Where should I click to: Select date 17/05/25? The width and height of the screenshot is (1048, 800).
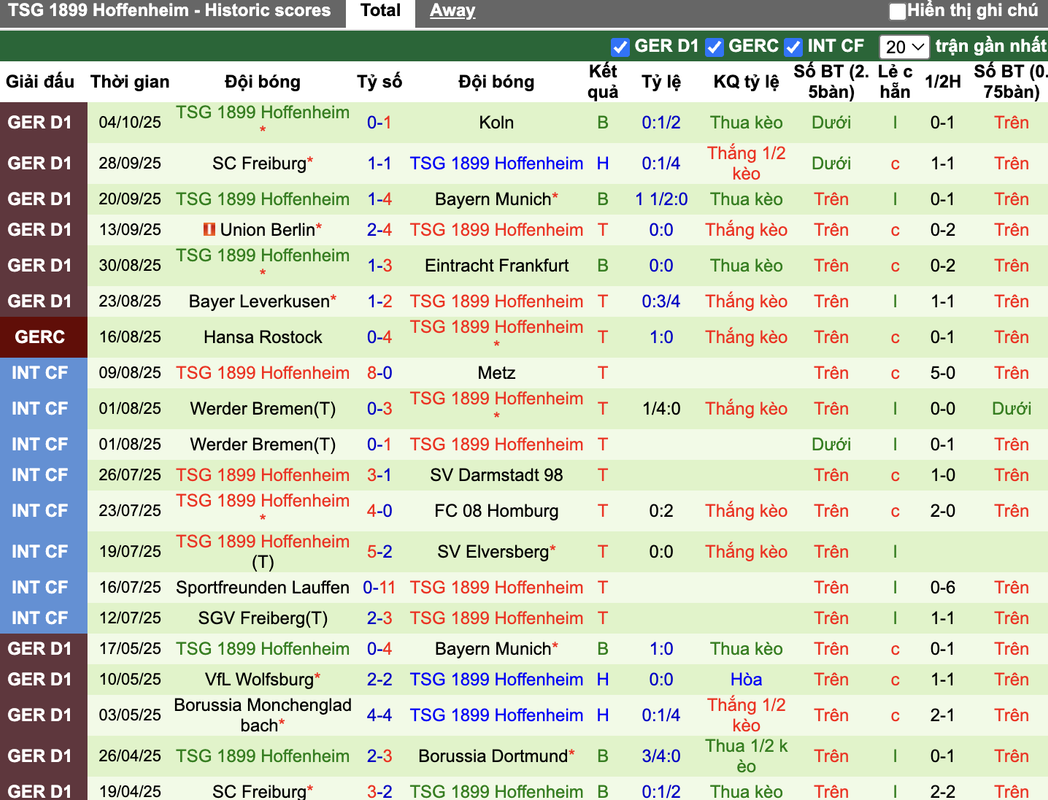coord(130,649)
